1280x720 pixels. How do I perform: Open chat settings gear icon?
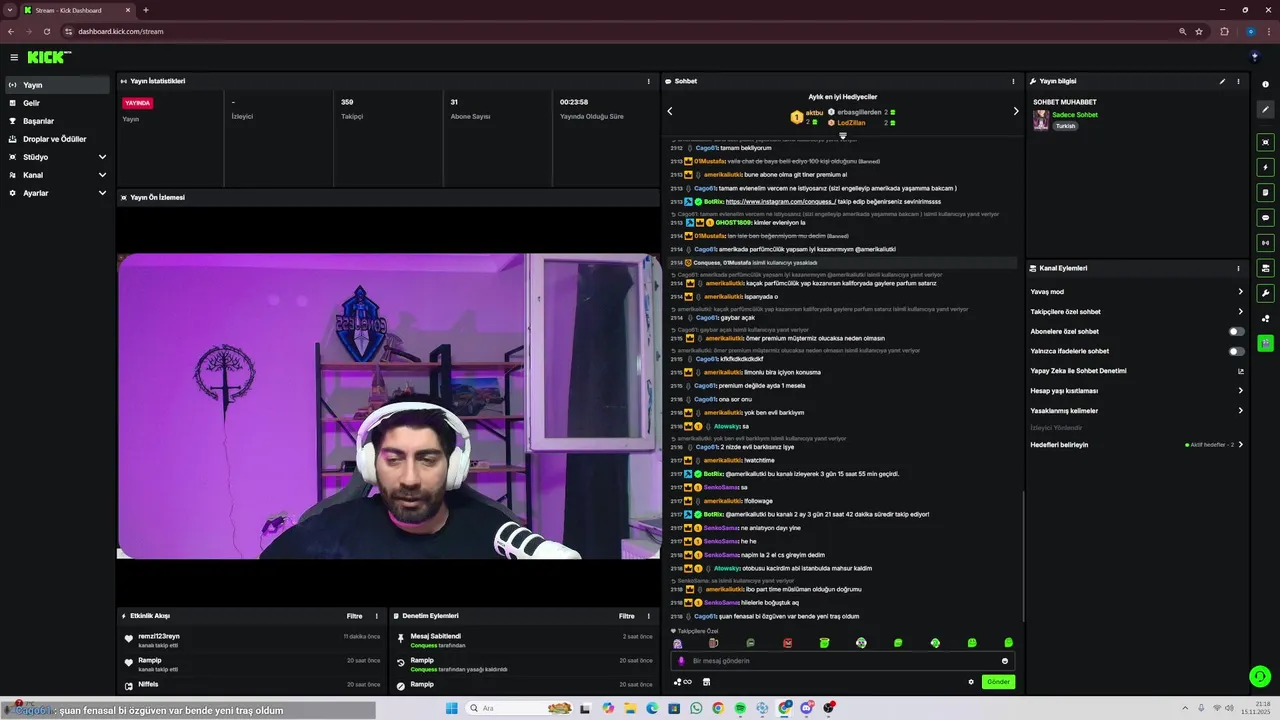point(970,682)
